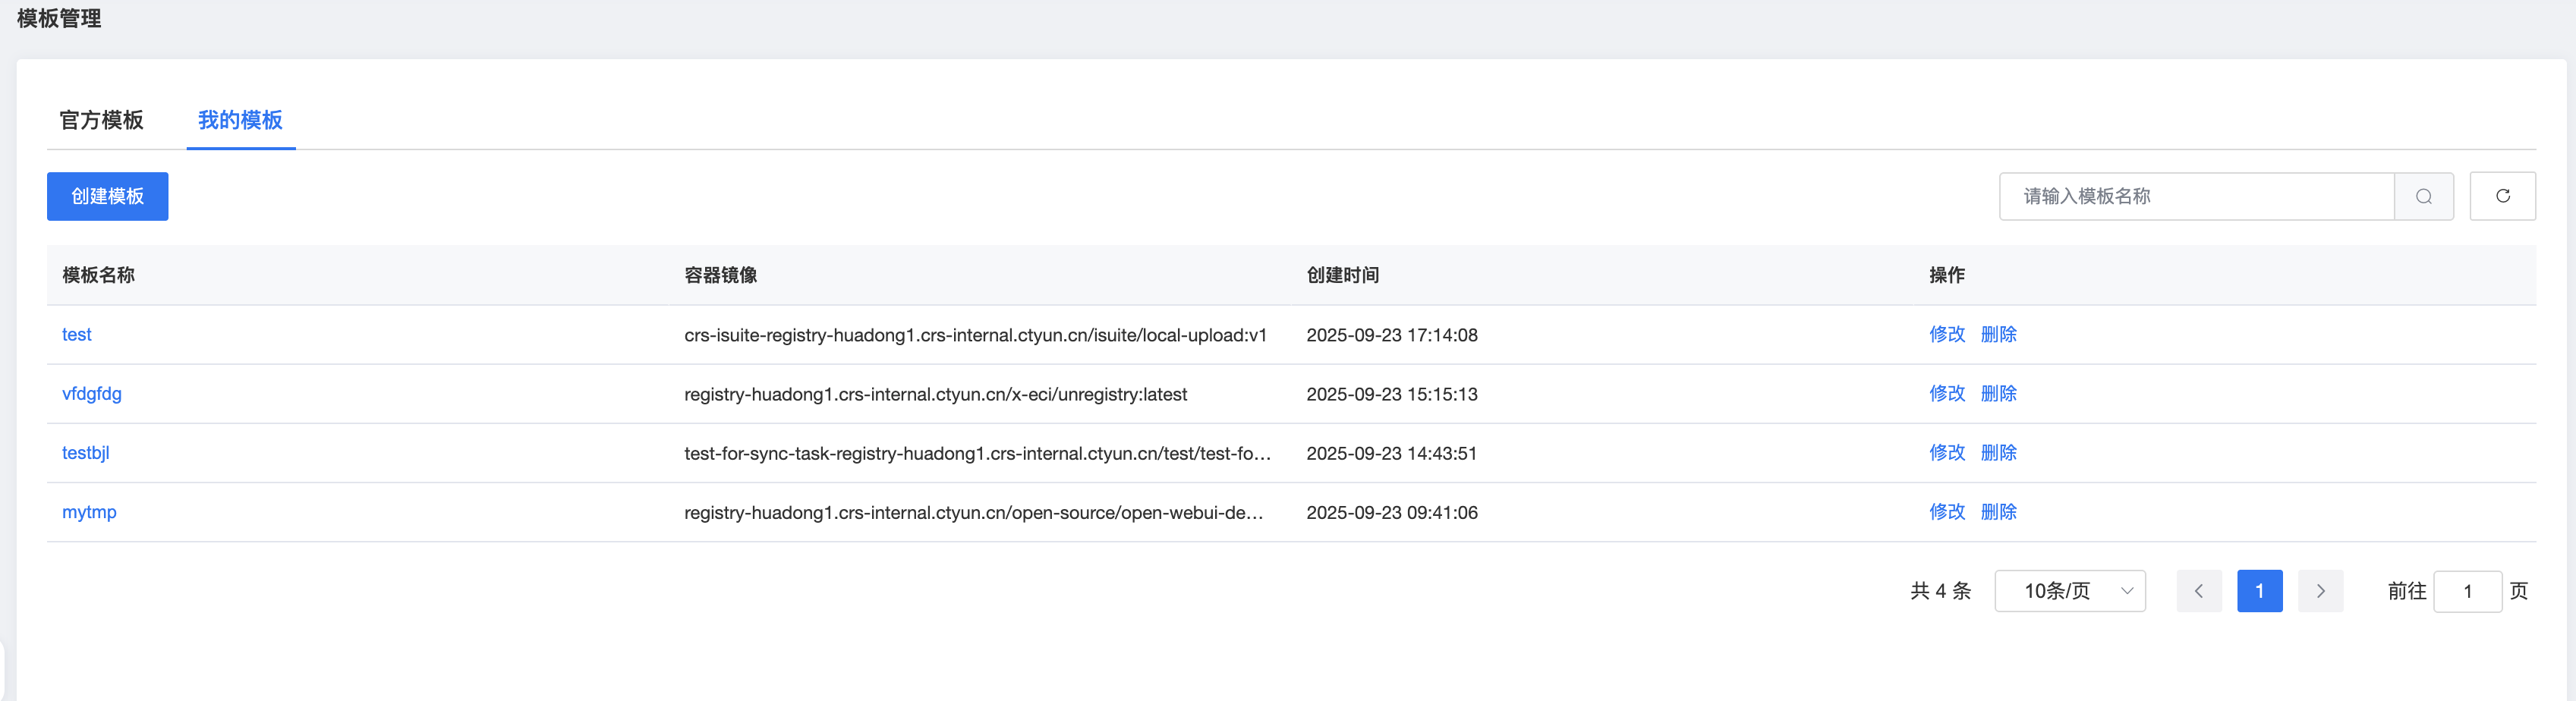Click the refresh icon button
Viewport: 2576px width, 701px height.
pos(2502,196)
